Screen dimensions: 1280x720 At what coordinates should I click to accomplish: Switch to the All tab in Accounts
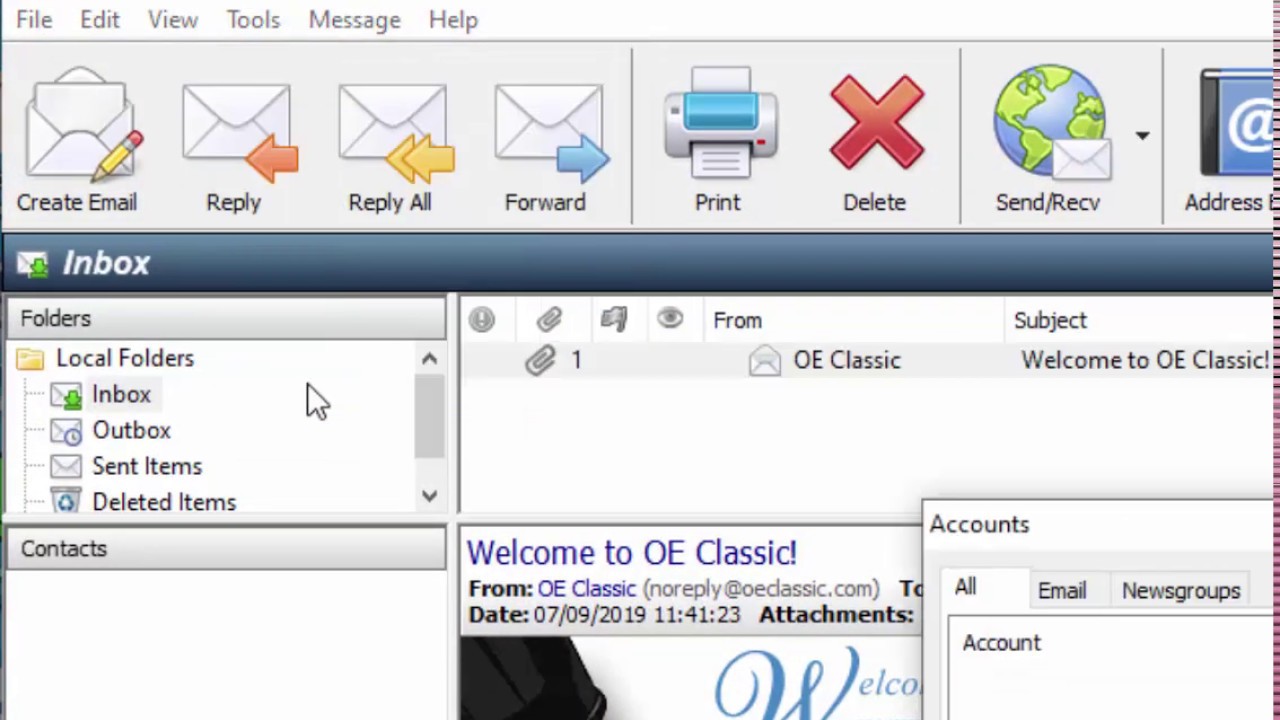click(965, 588)
